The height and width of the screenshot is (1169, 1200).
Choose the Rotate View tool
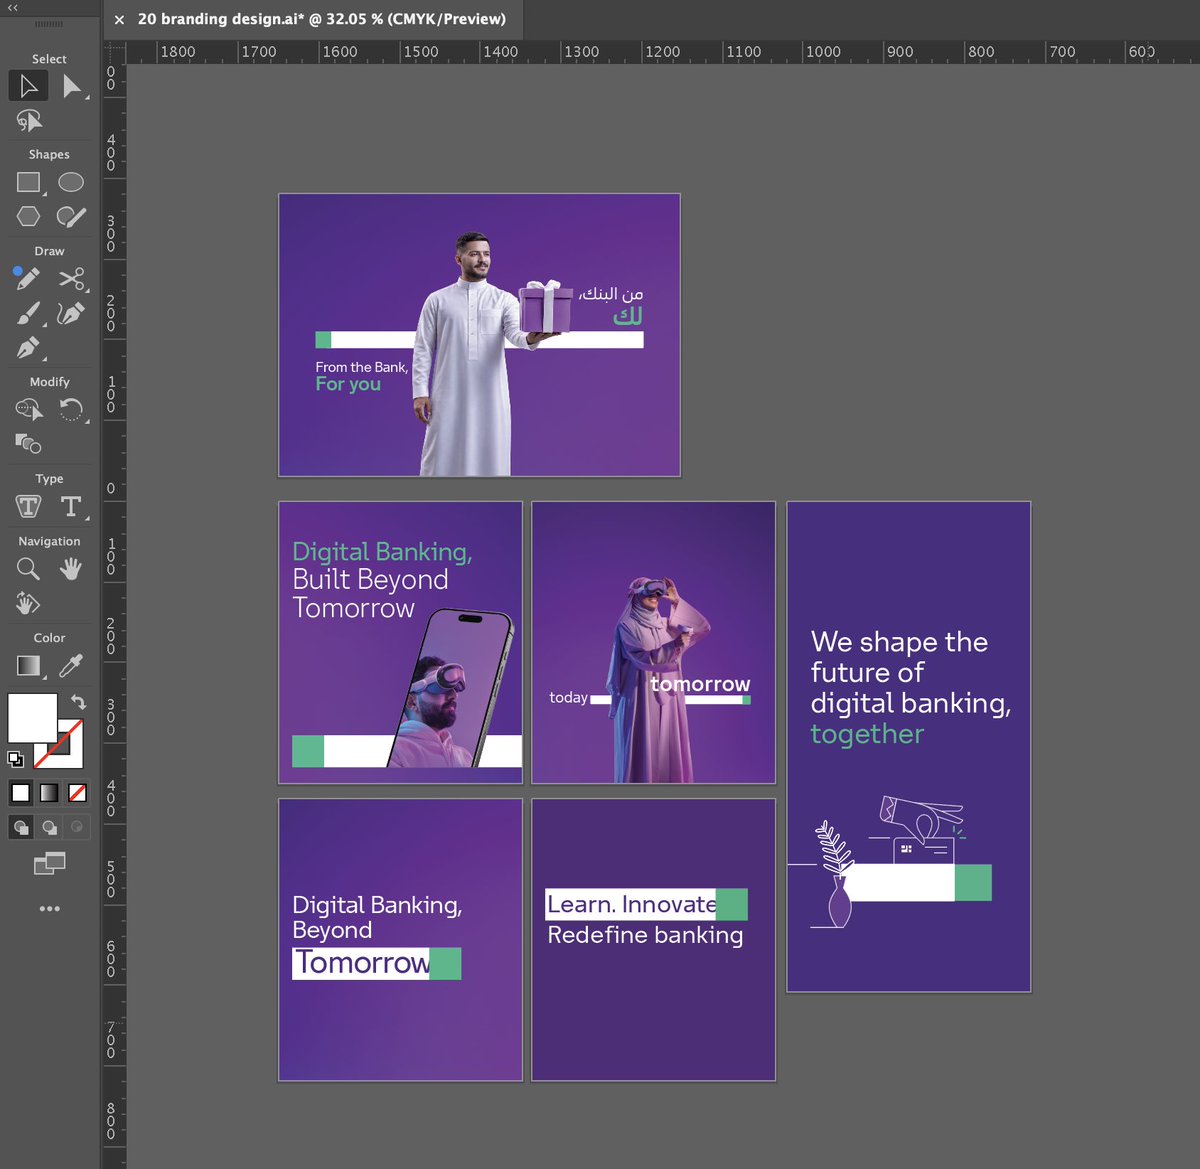[28, 603]
